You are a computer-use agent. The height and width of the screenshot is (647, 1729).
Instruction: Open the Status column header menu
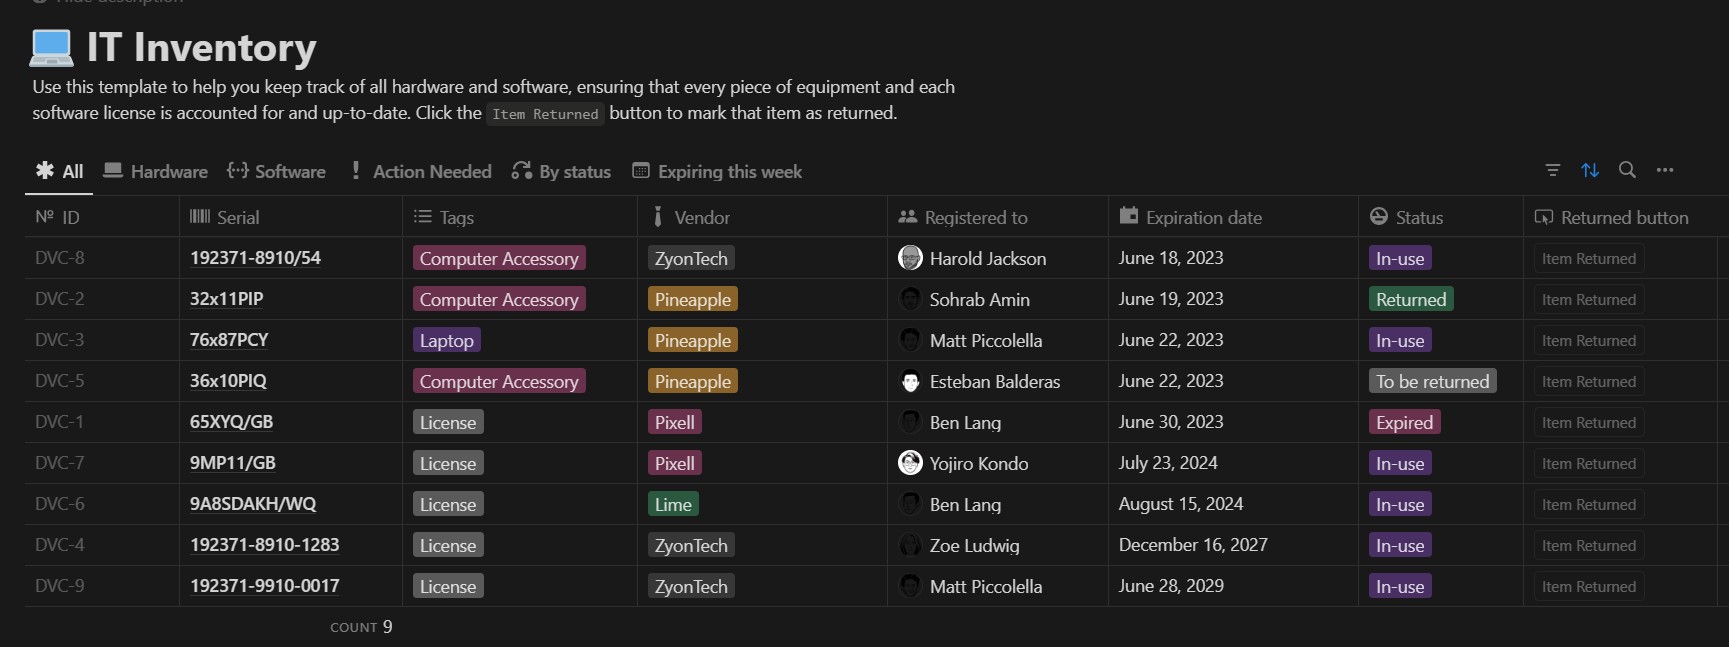click(x=1418, y=217)
